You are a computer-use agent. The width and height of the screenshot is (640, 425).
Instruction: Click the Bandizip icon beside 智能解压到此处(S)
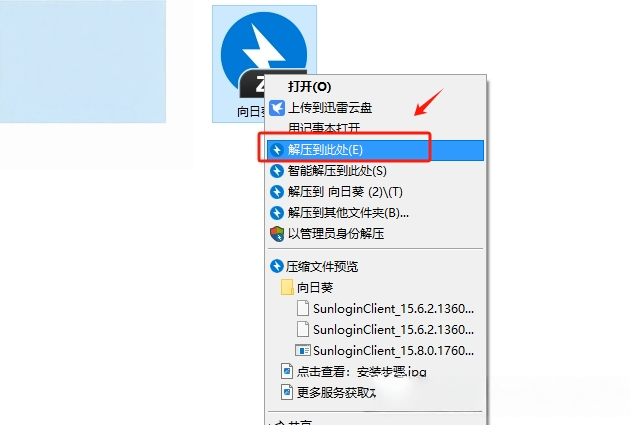pos(277,171)
